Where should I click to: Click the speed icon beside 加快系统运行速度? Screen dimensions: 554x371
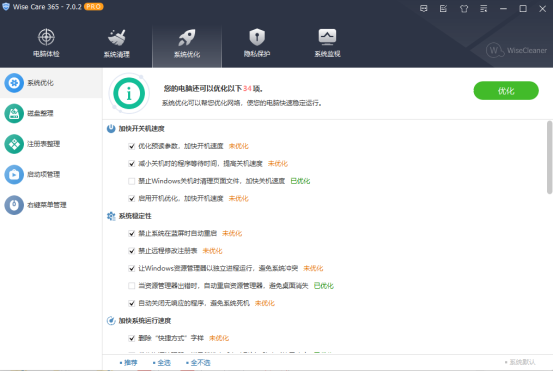point(111,321)
